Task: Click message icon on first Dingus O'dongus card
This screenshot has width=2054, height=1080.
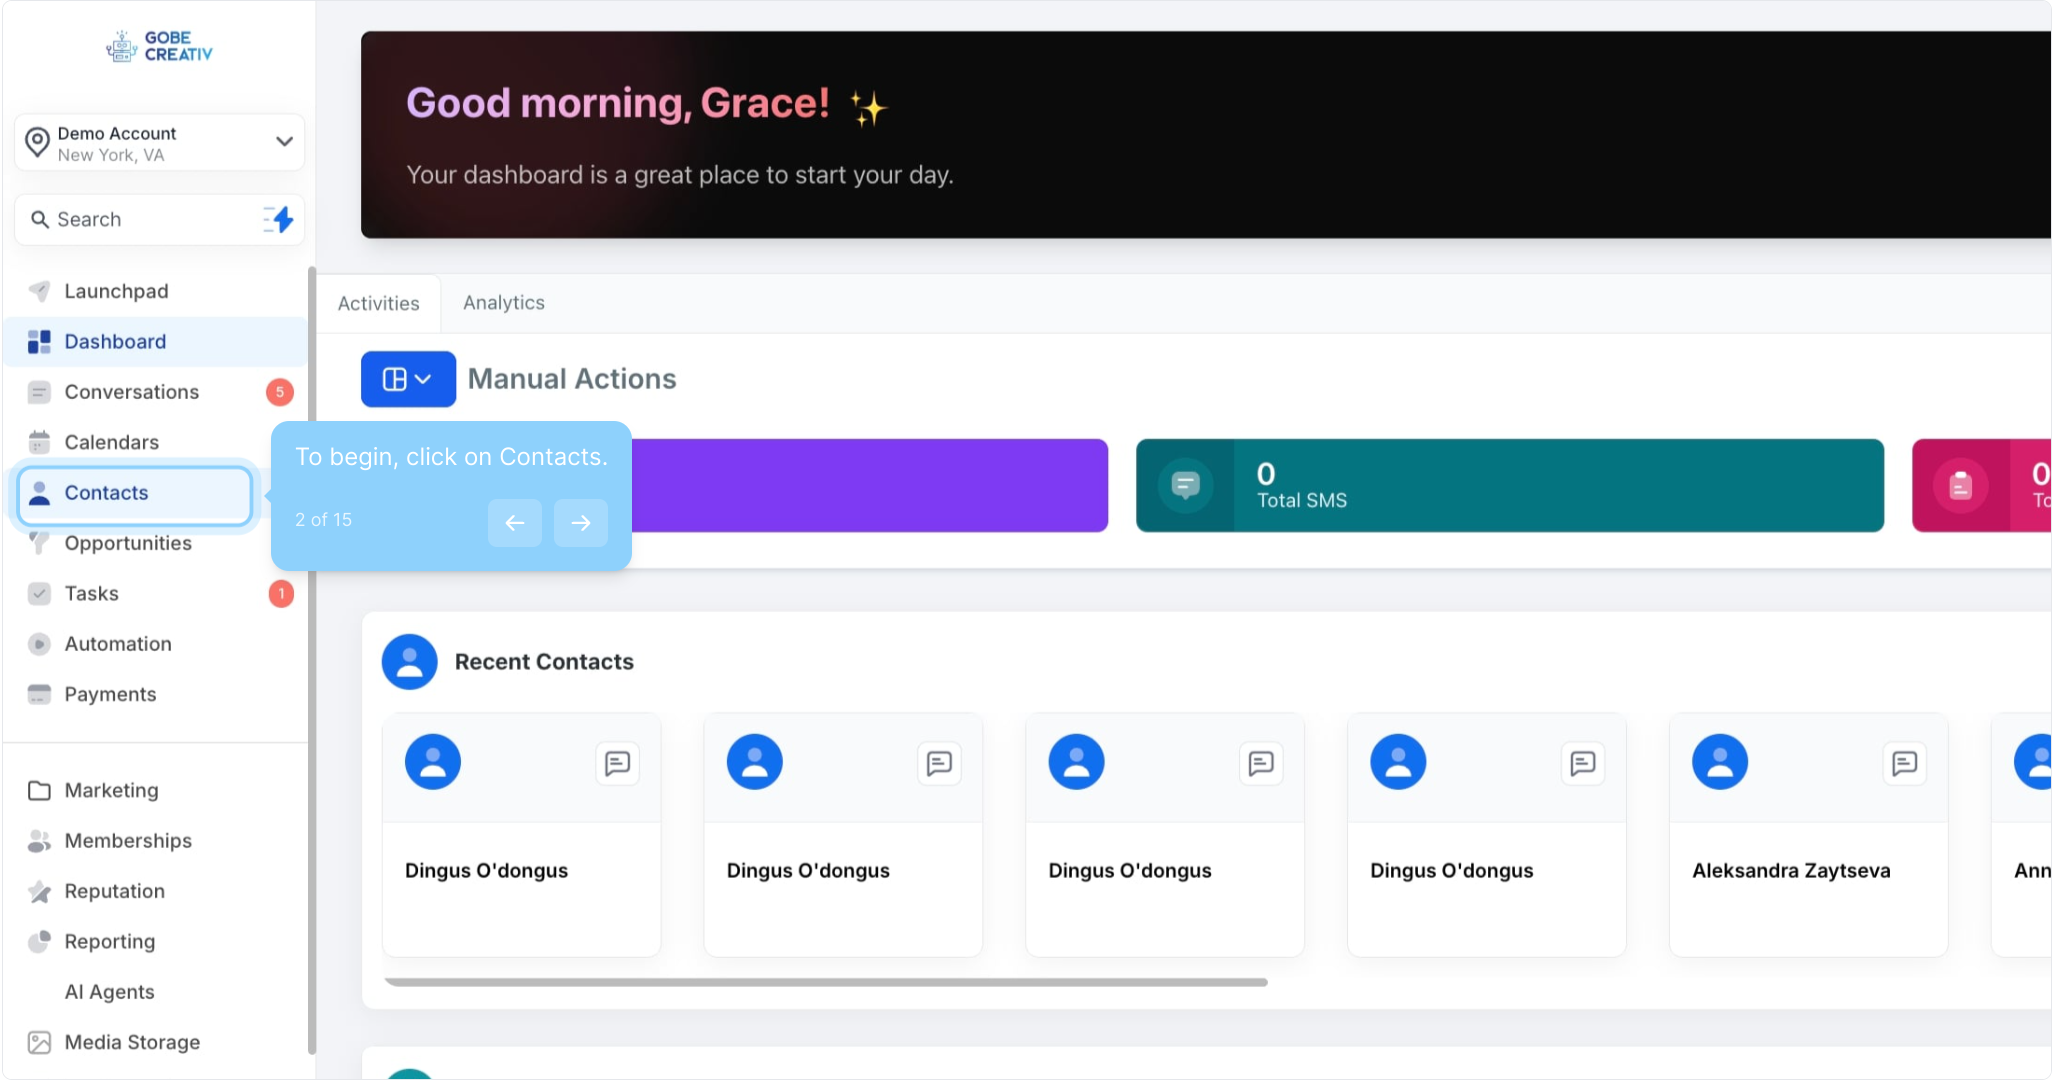Action: [617, 764]
